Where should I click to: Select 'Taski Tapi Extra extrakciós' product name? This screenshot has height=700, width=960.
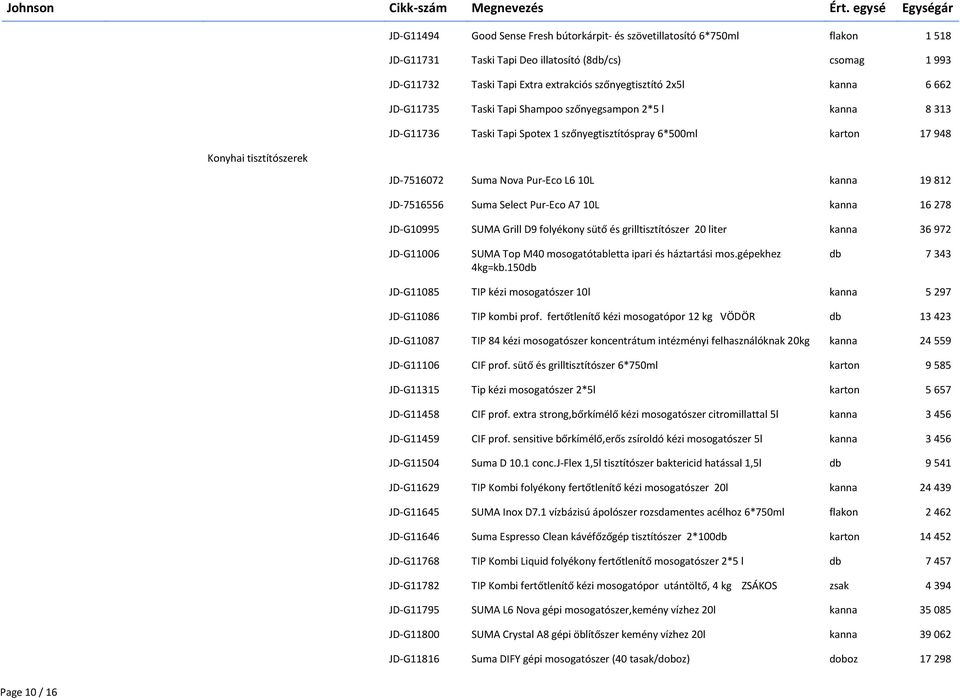[x=531, y=85]
